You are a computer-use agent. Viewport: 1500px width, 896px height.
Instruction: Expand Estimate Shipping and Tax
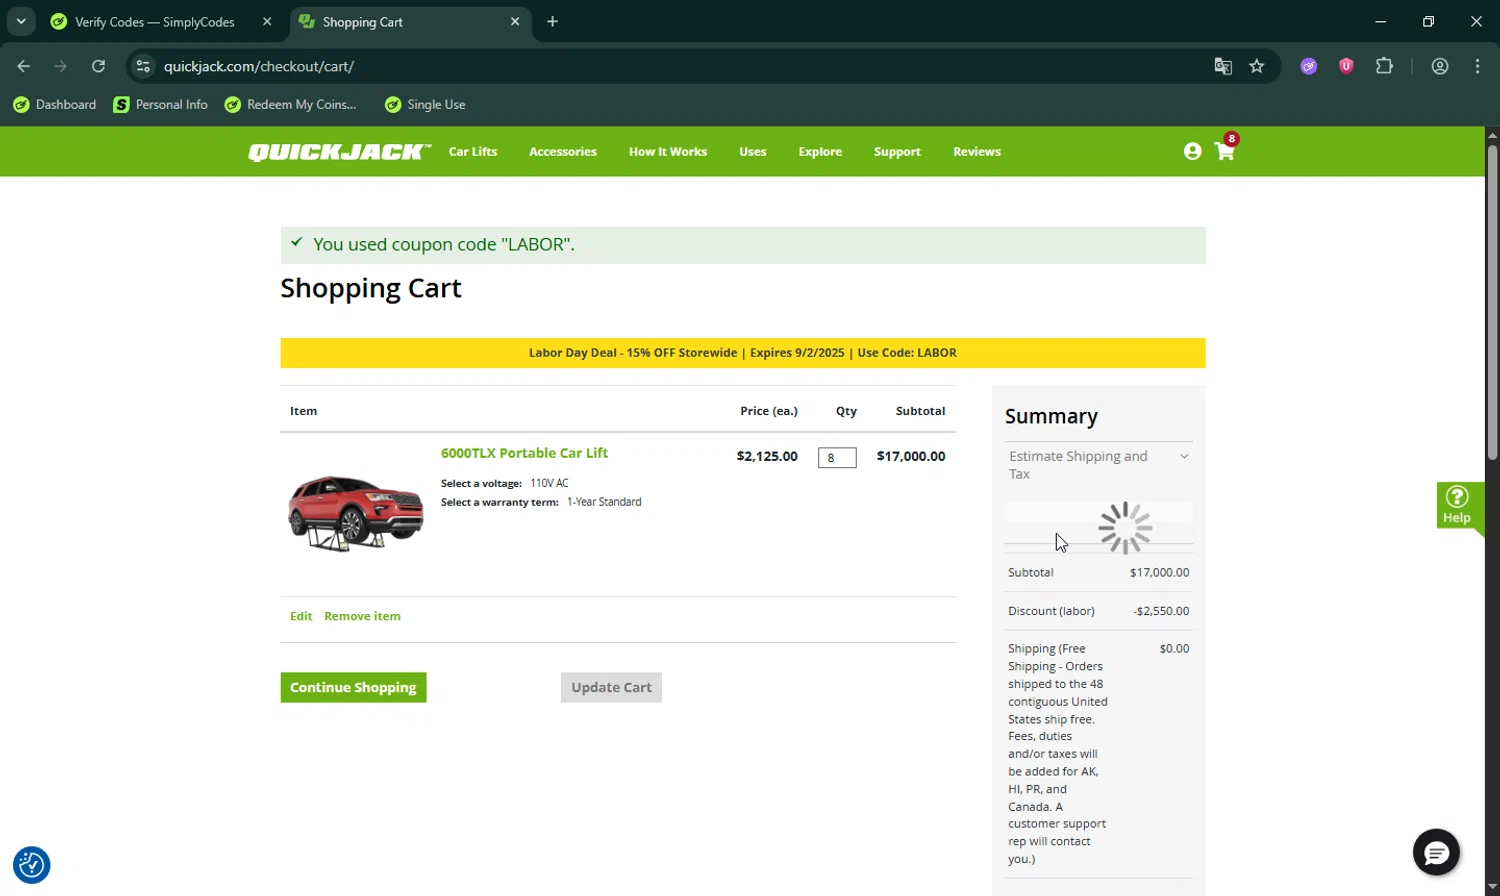coord(1098,465)
